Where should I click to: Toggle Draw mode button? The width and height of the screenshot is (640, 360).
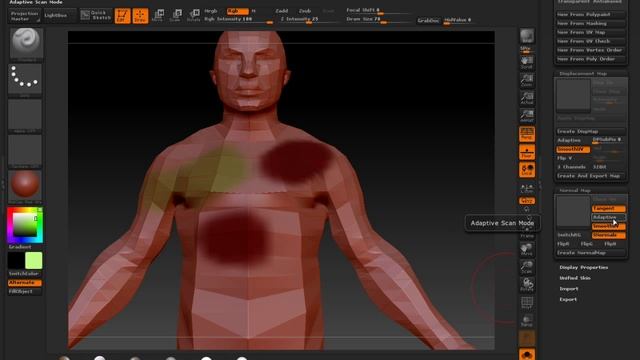click(x=140, y=16)
